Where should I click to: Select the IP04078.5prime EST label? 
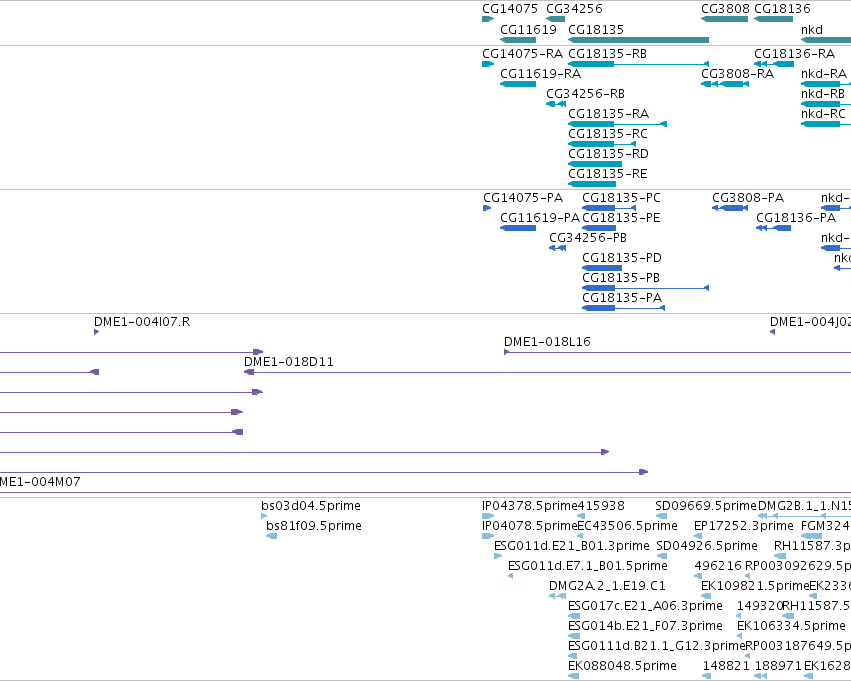point(530,526)
